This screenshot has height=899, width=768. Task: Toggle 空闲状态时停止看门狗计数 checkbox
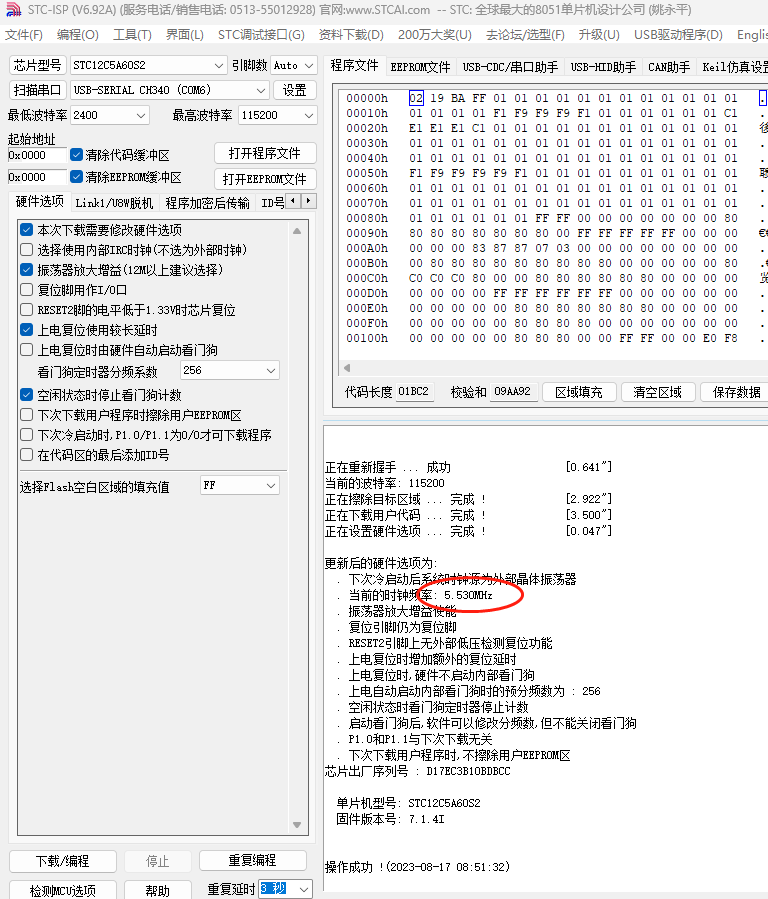pos(26,395)
